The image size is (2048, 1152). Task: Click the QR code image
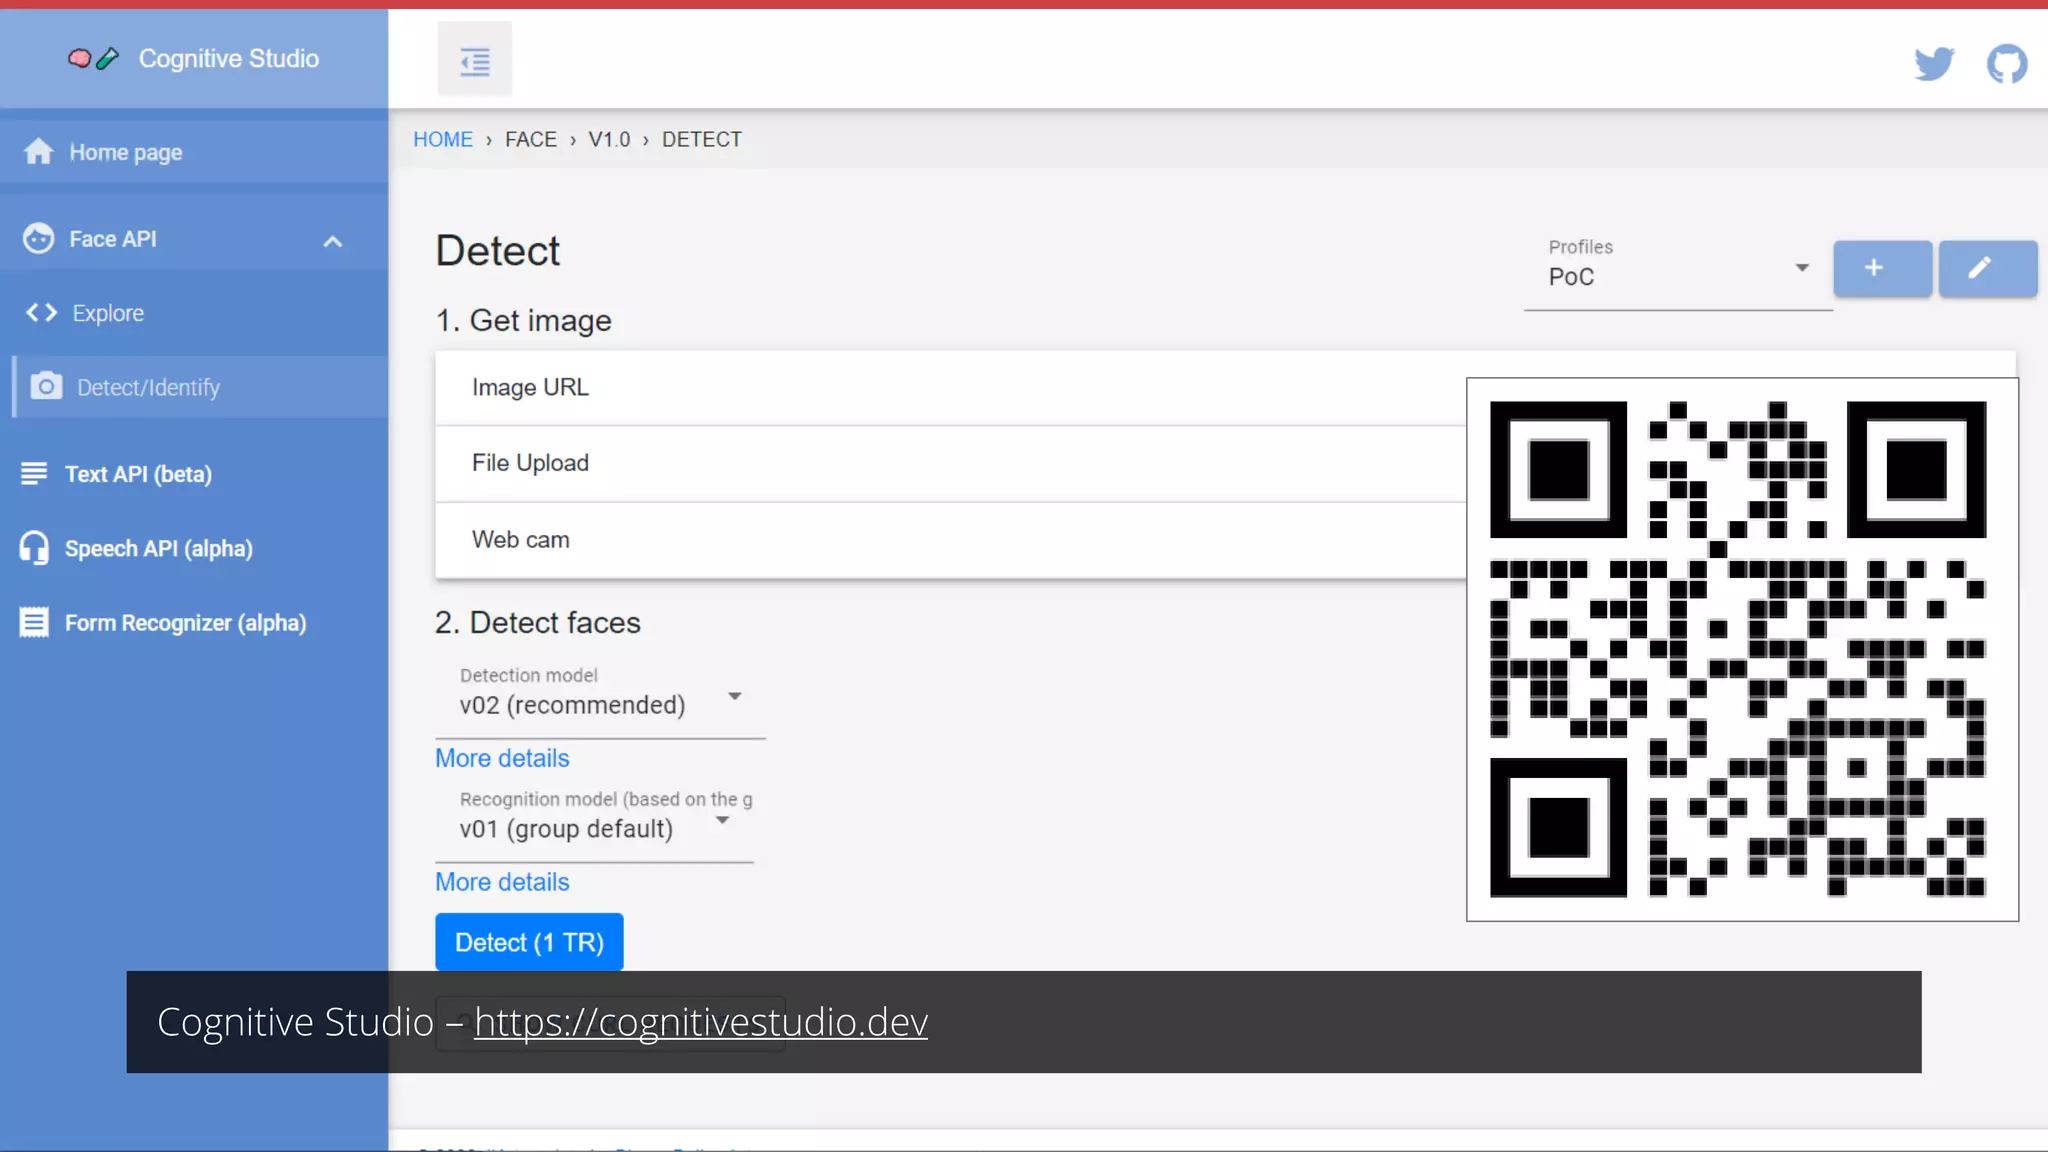[x=1741, y=648]
